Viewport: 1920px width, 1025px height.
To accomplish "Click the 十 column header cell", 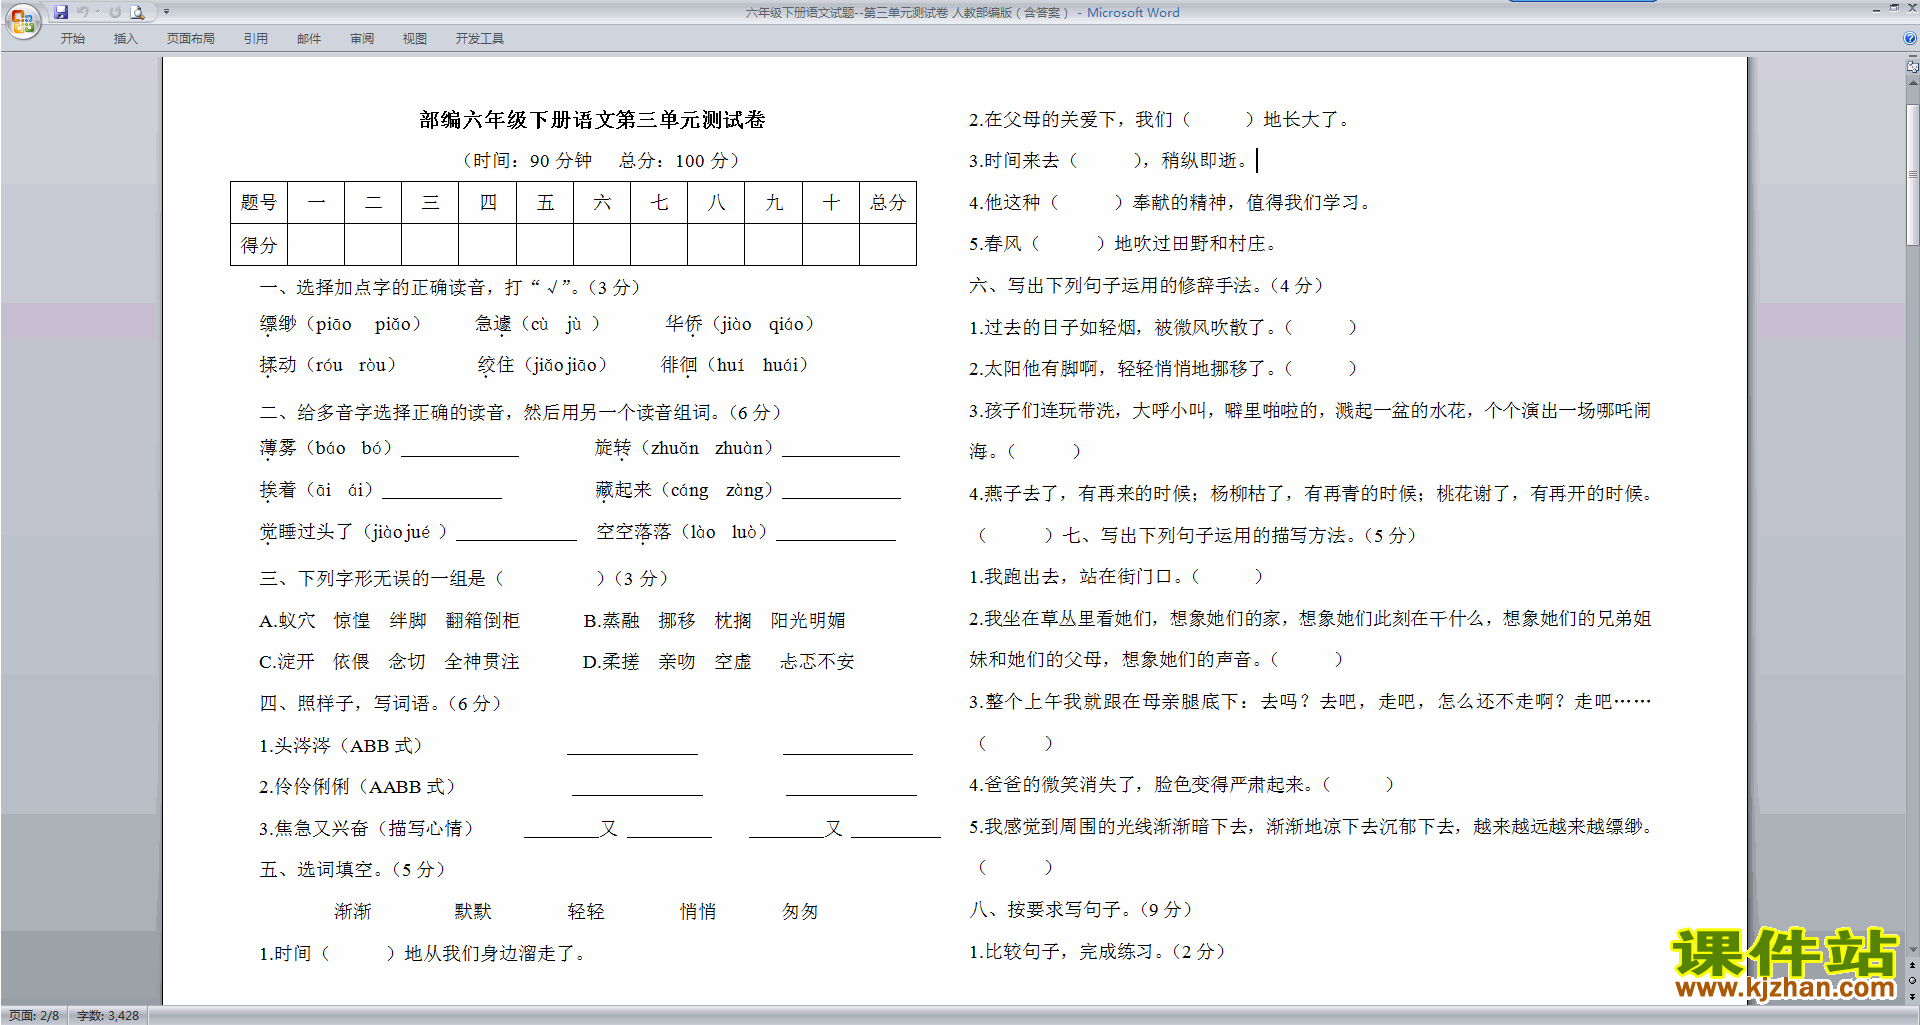I will [831, 203].
